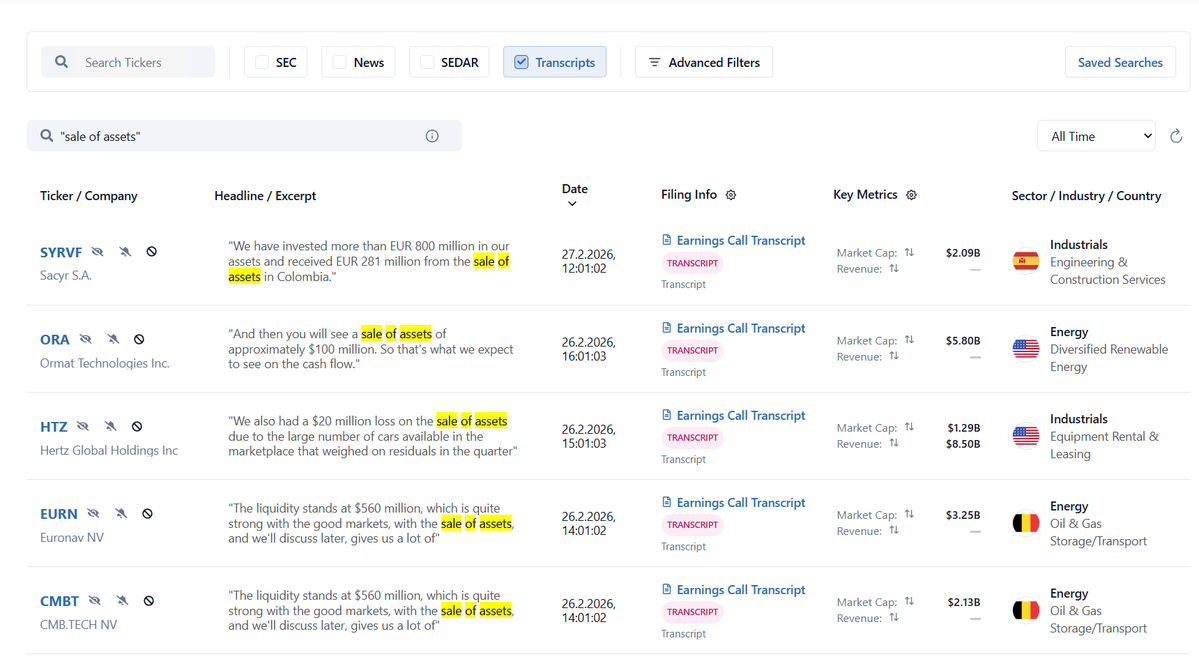
Task: Click Diversified Renewable Energy industry text
Action: point(1109,358)
